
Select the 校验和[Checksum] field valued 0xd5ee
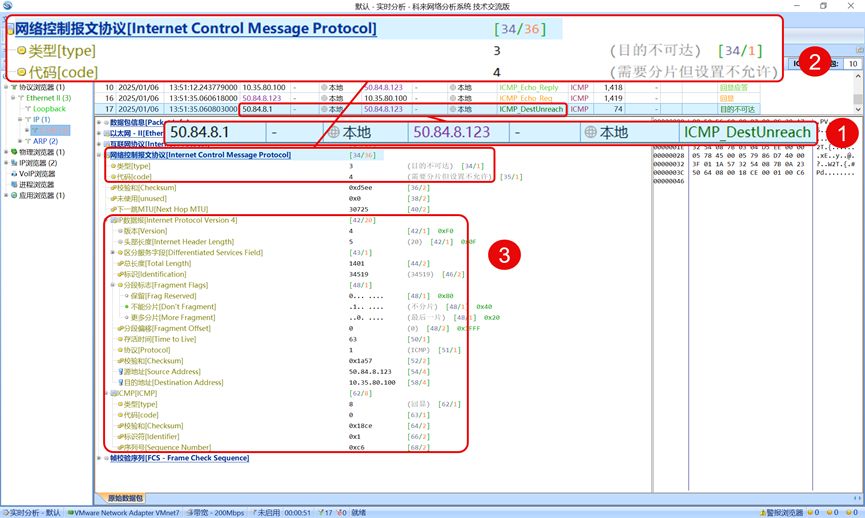(143, 188)
